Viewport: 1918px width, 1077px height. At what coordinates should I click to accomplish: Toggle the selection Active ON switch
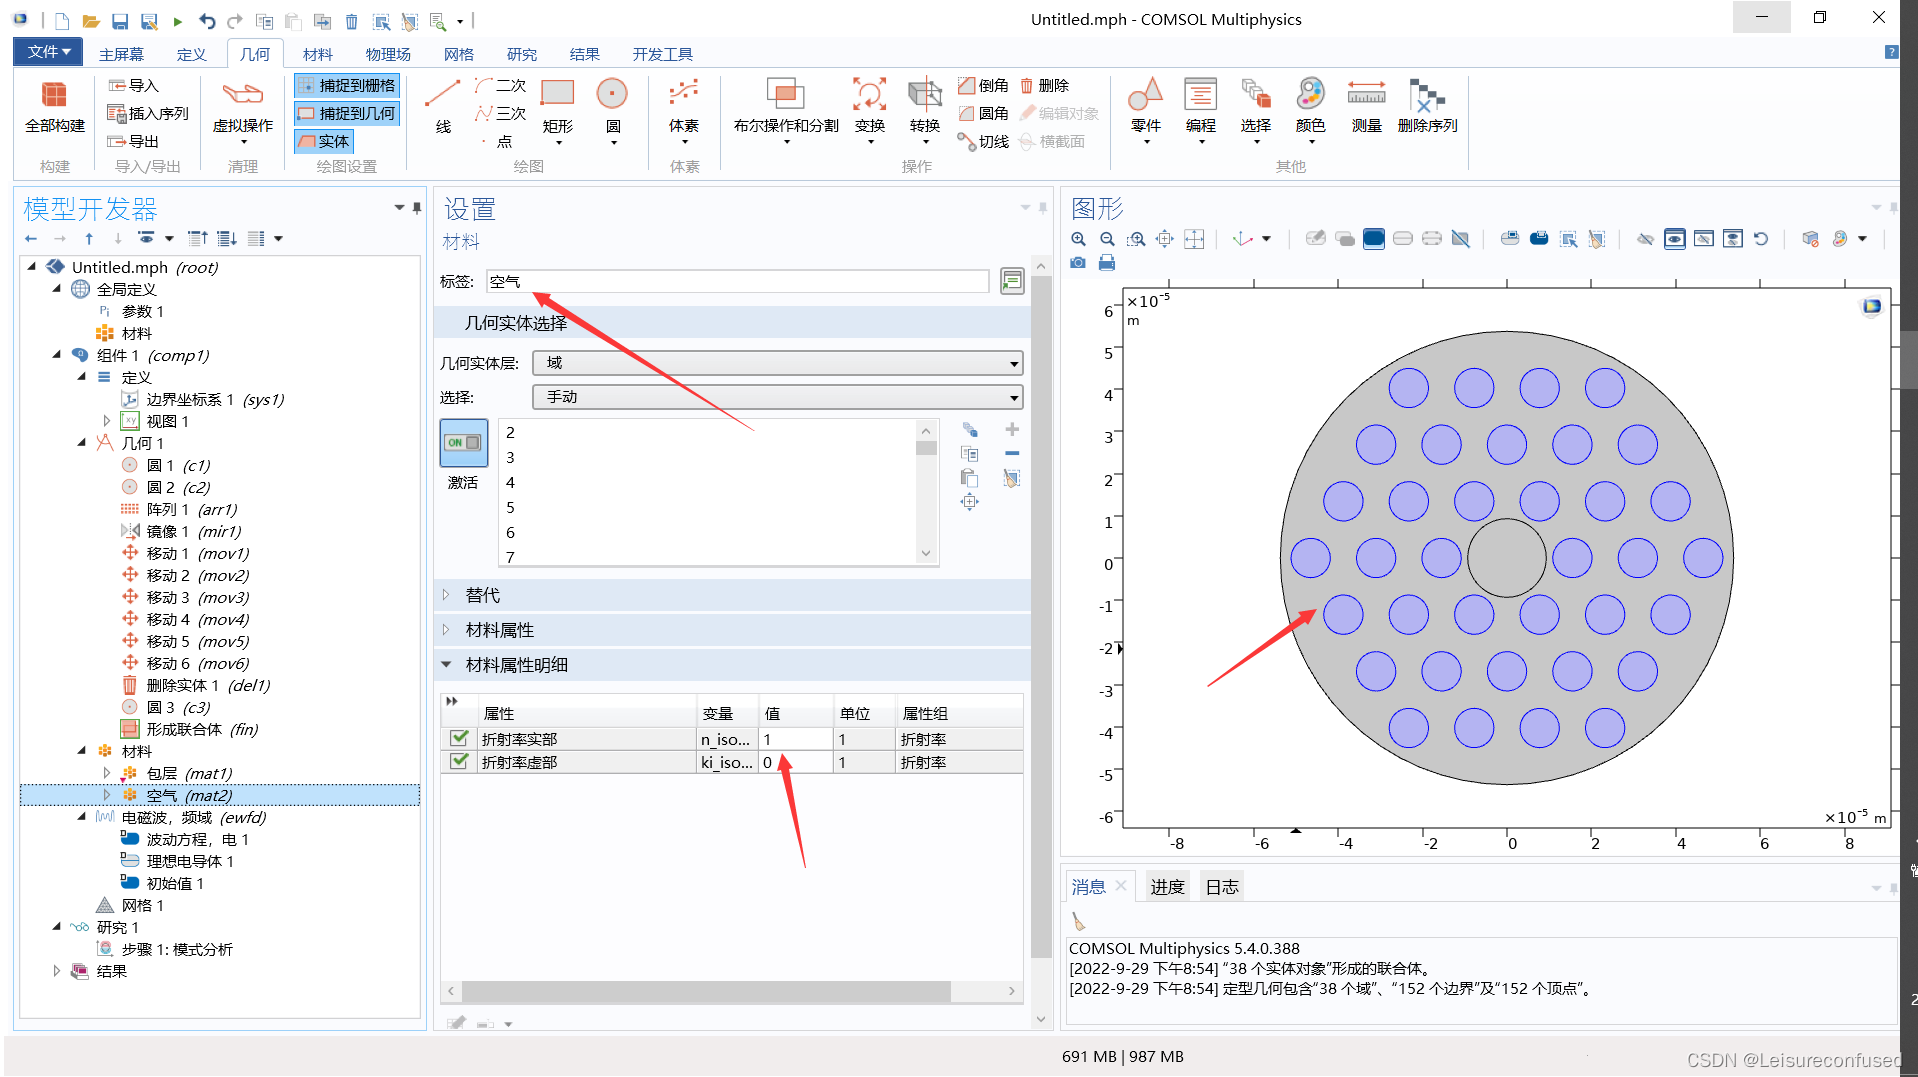pos(463,443)
